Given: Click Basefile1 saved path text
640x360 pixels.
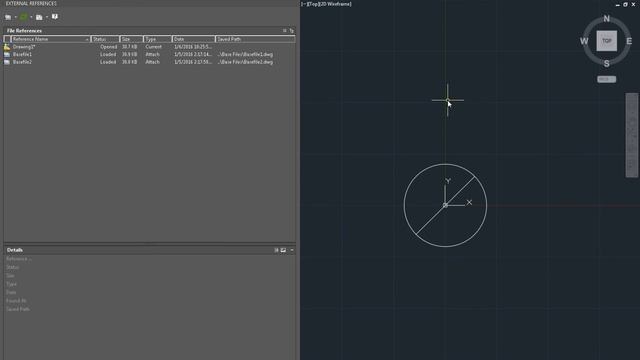Looking at the screenshot, I should pos(245,54).
